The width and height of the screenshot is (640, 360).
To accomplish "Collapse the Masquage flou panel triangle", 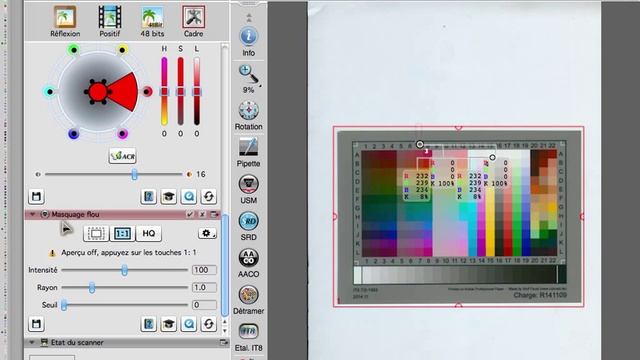I will click(x=33, y=214).
